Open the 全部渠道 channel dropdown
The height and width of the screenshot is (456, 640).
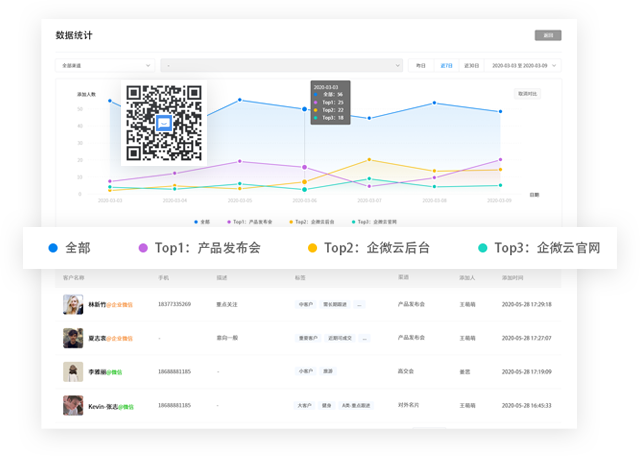tap(106, 66)
